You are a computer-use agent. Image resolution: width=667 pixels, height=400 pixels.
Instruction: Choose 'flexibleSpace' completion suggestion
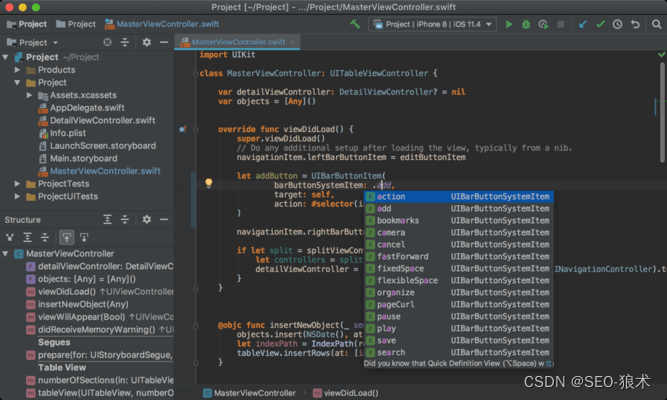[459, 280]
